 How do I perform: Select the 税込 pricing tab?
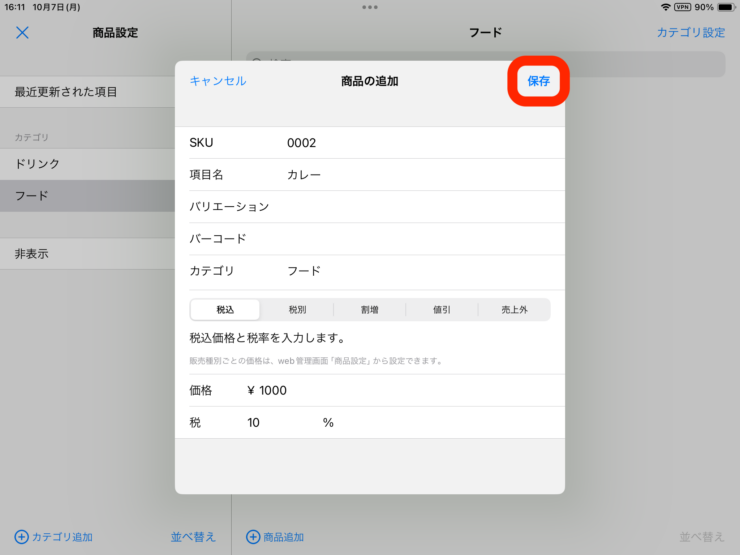click(225, 310)
